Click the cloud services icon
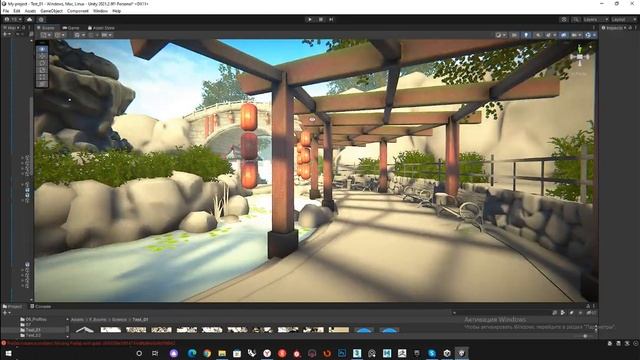The height and width of the screenshot is (360, 640). [x=29, y=19]
